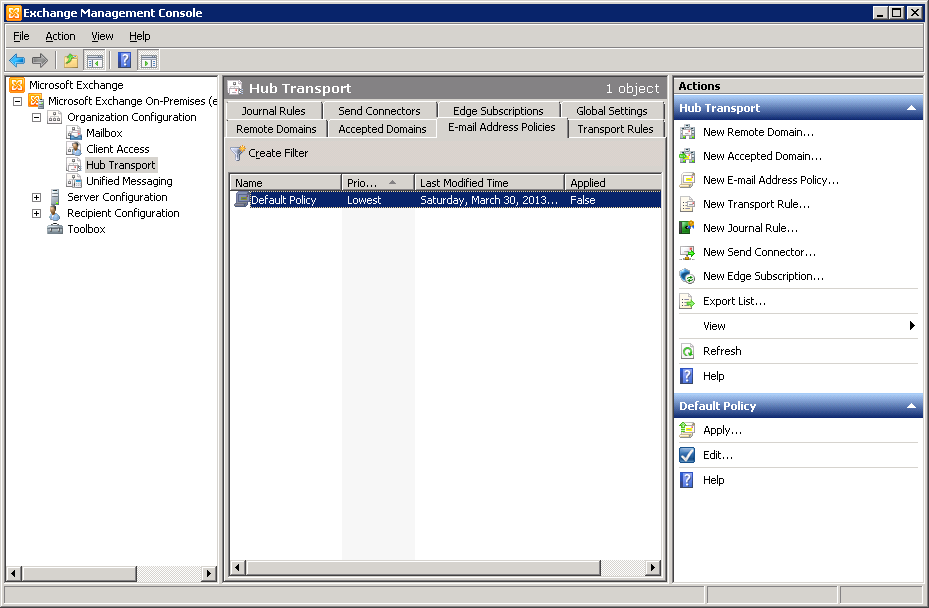Click the Server Configuration tree icon

pos(55,197)
